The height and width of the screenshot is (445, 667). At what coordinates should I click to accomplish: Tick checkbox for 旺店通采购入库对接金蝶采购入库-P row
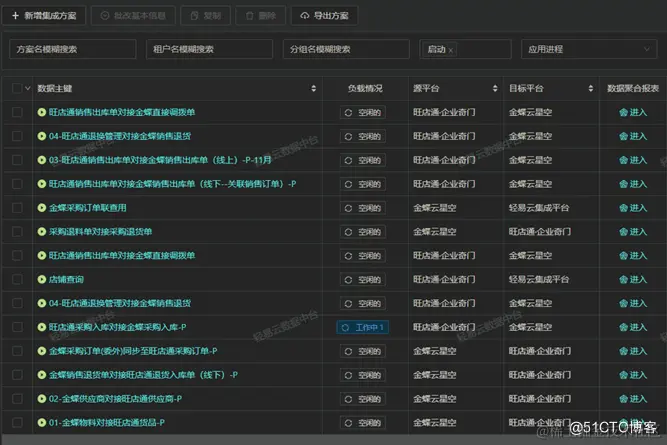click(x=17, y=327)
